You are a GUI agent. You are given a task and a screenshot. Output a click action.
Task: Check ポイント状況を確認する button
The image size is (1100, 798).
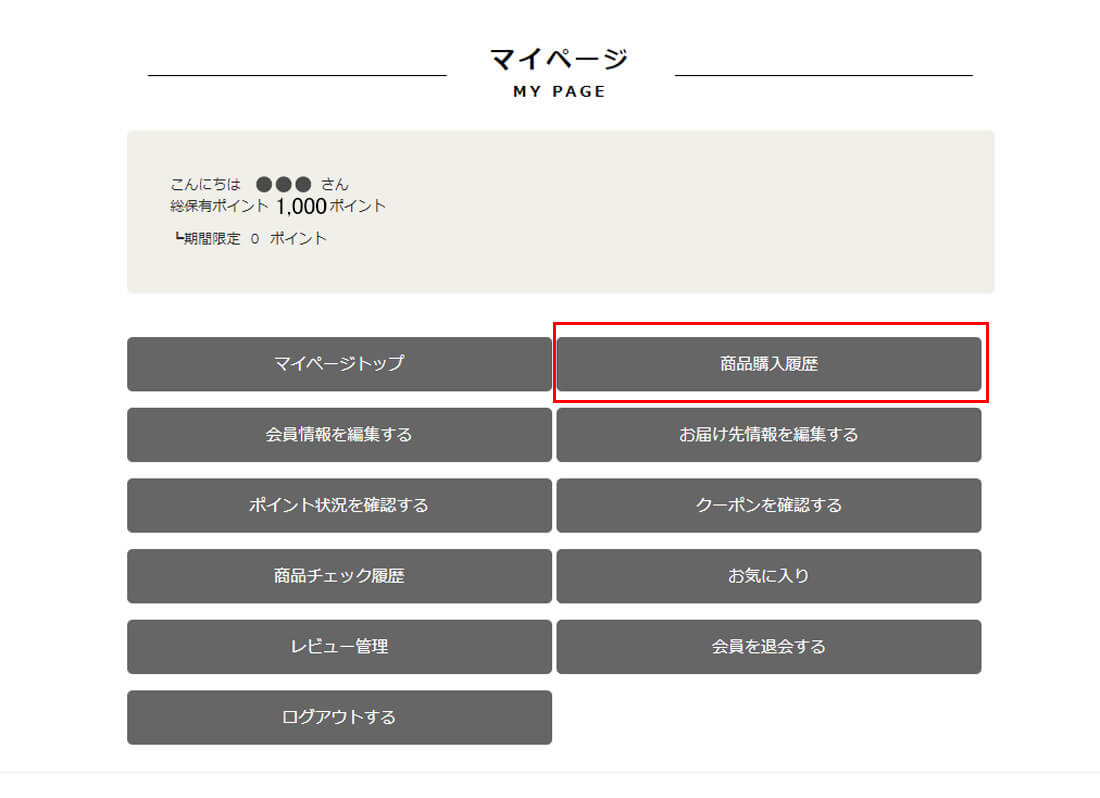pos(339,506)
